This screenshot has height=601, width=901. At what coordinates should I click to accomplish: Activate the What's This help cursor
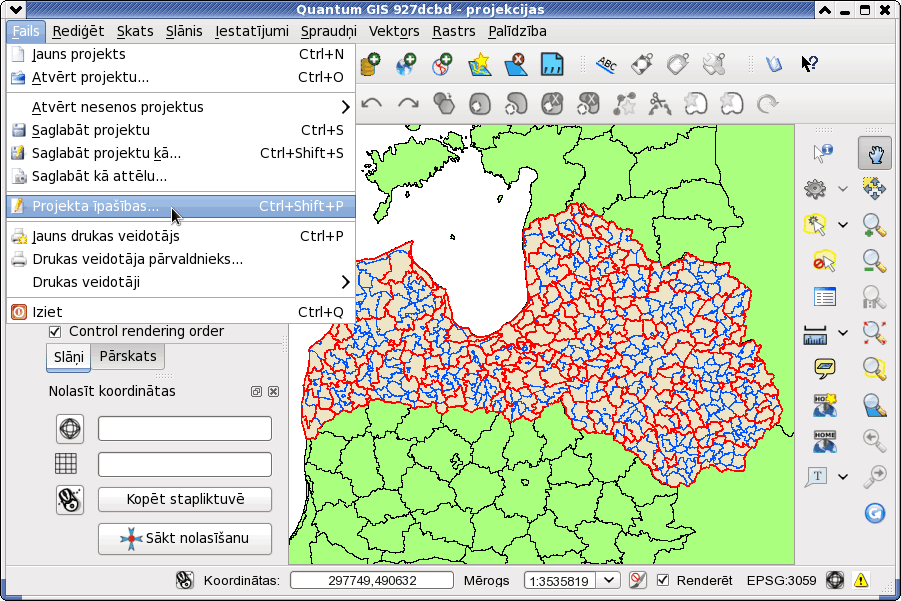809,64
